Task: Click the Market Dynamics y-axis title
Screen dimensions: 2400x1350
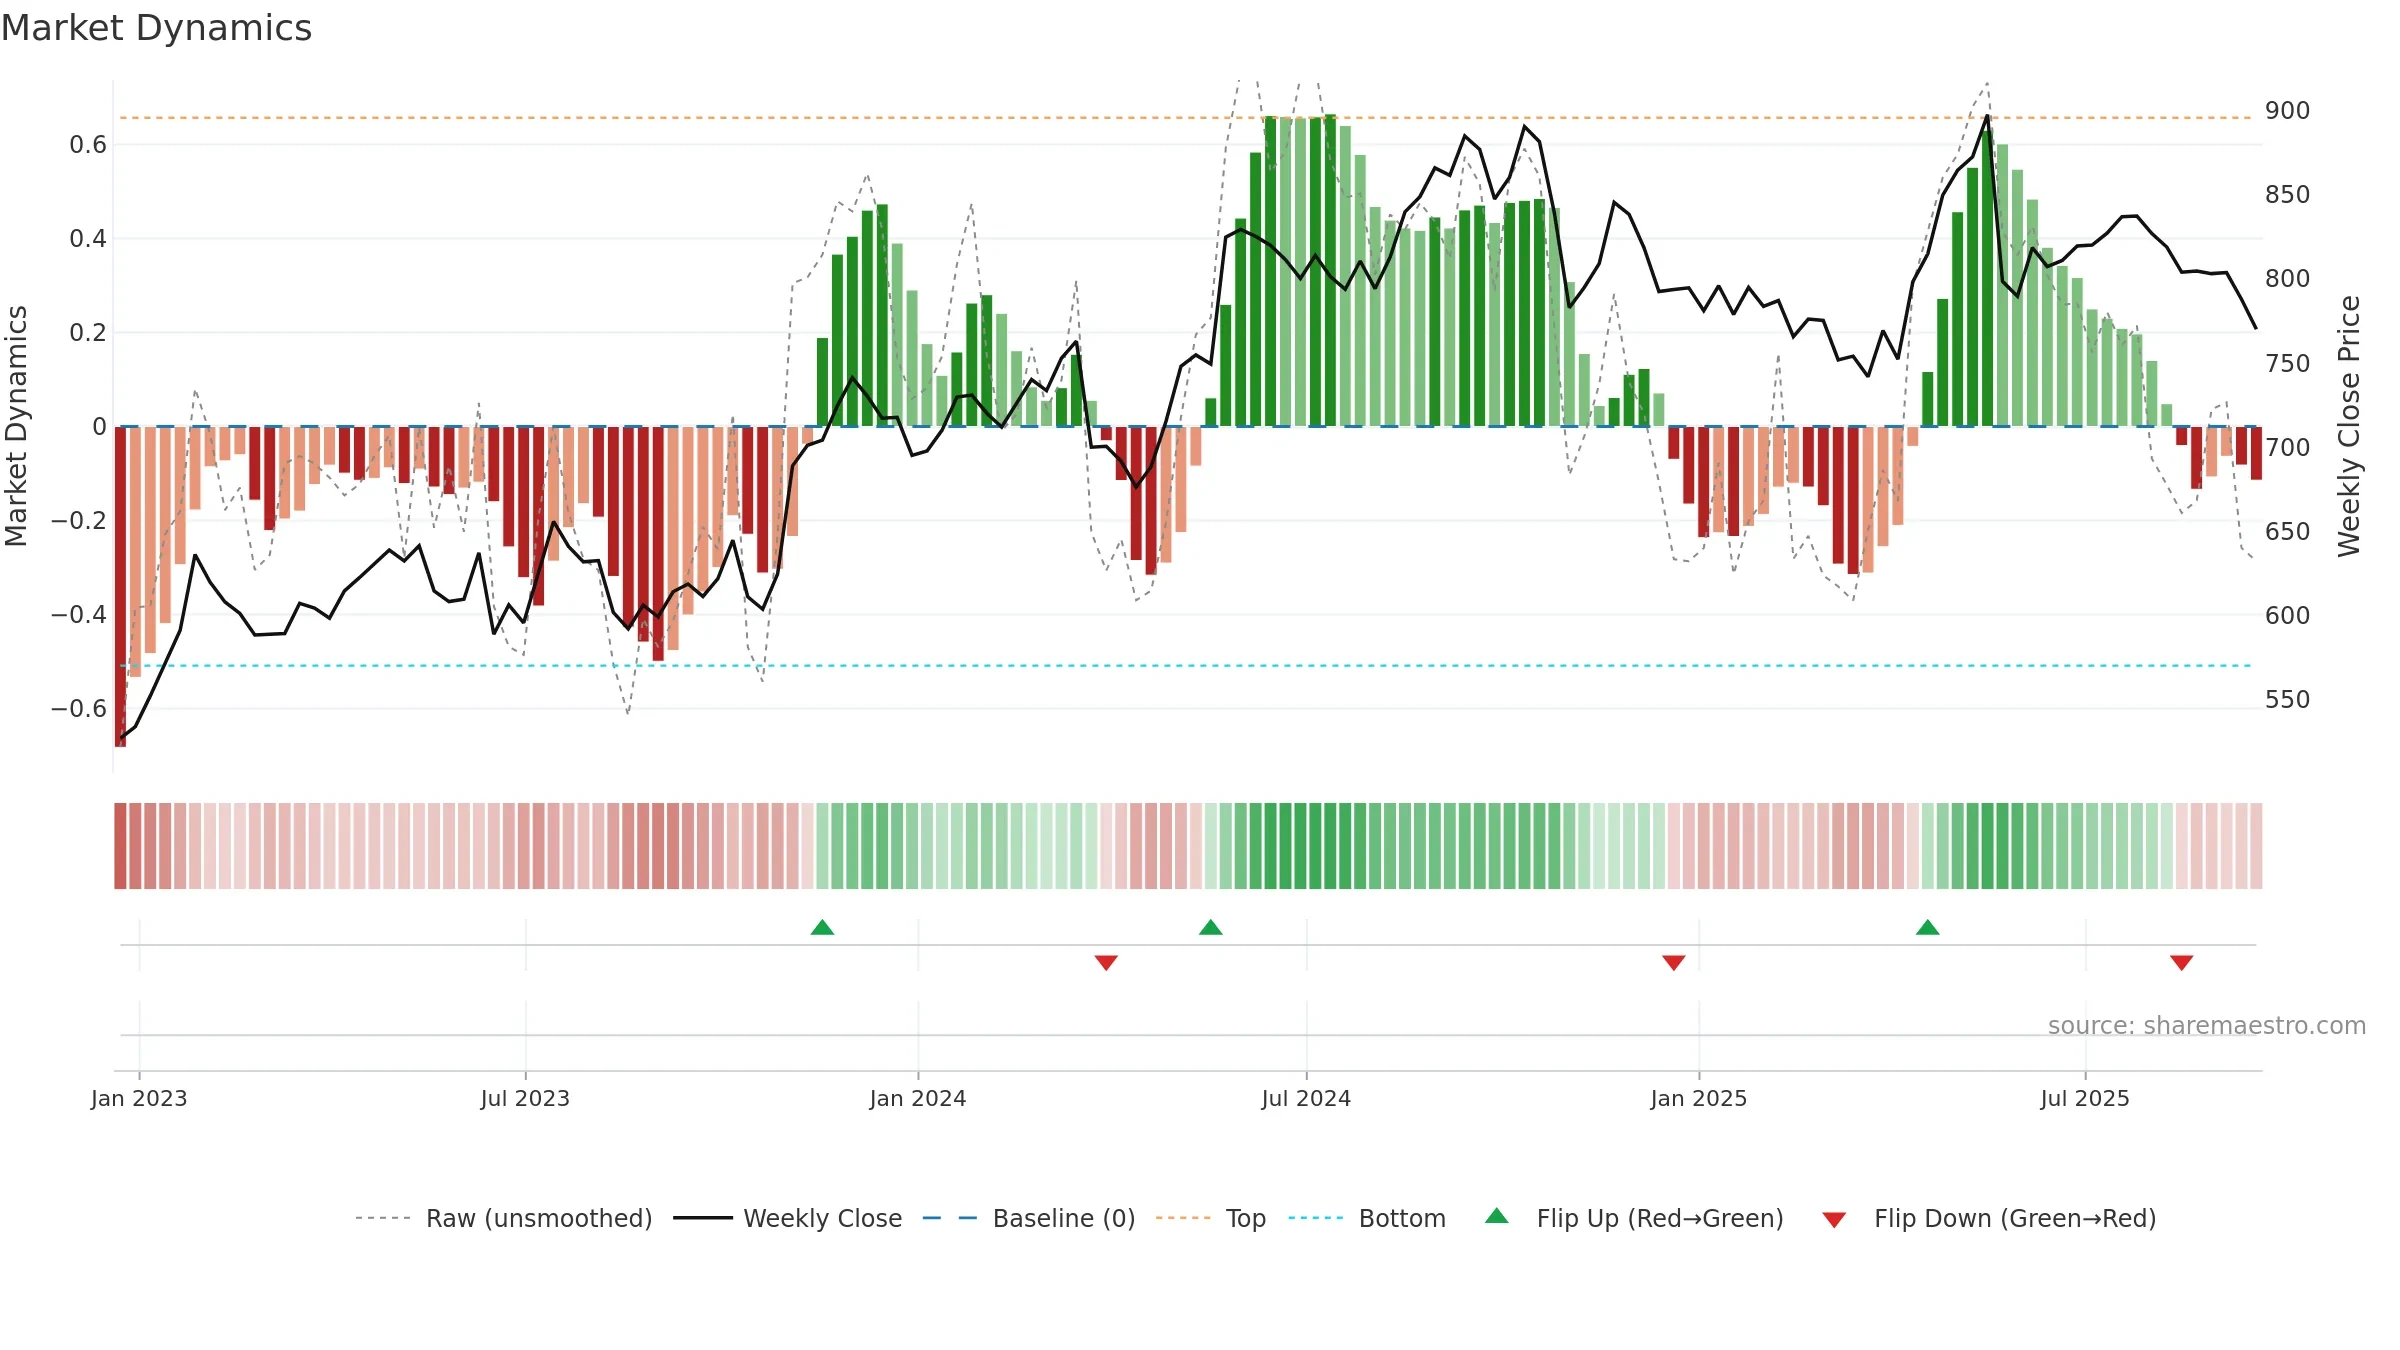Action: pyautogui.click(x=16, y=426)
